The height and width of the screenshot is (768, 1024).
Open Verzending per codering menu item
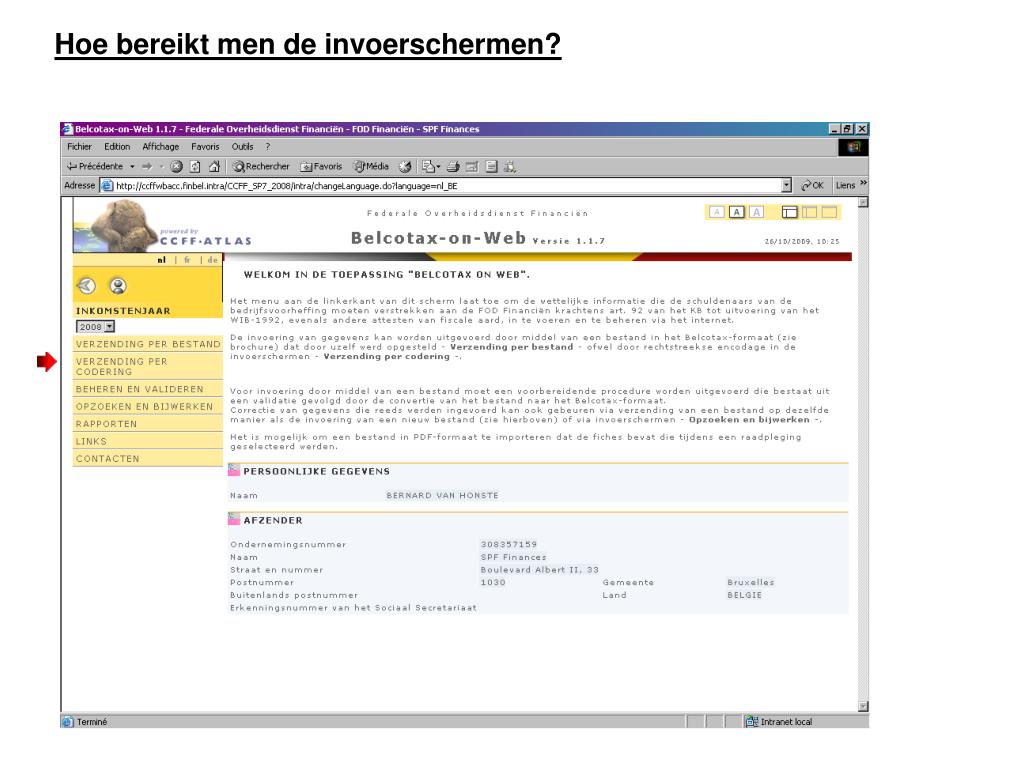pyautogui.click(x=148, y=366)
